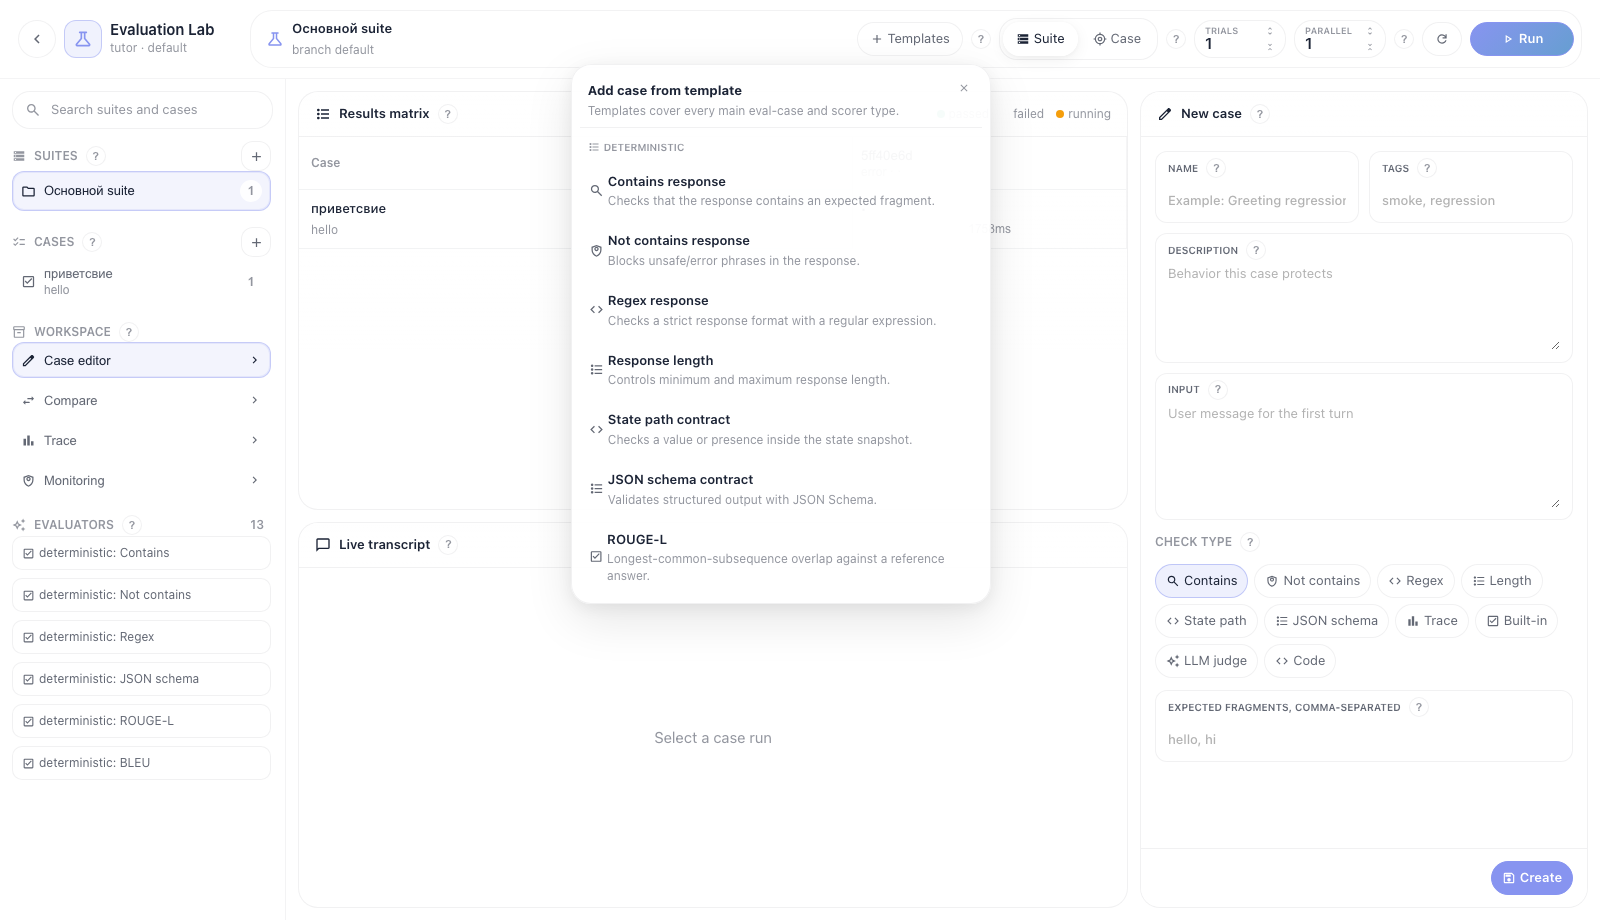Screen dimensions: 1600x920
Task: Open deterministic: Contains evaluator
Action: (141, 553)
